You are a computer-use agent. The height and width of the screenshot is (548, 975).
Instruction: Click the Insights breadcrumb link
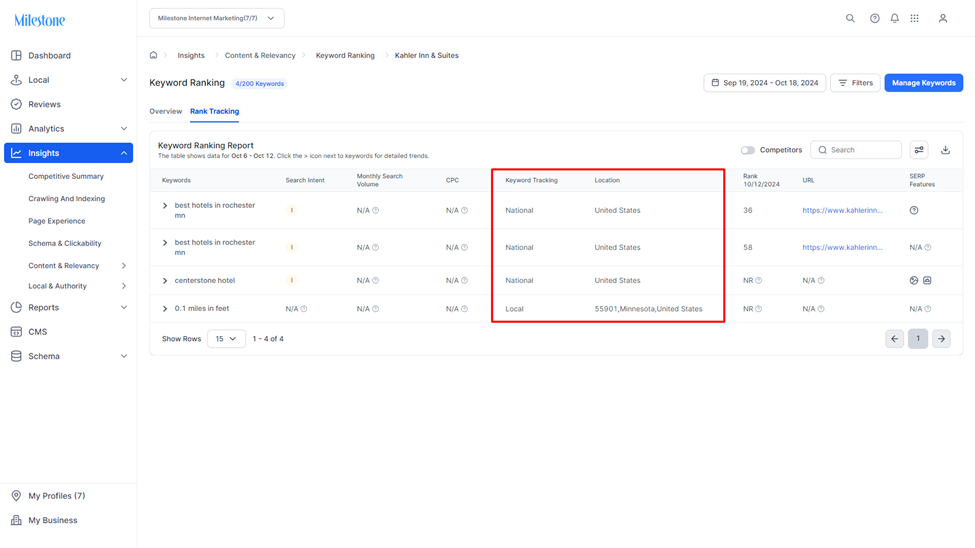191,55
